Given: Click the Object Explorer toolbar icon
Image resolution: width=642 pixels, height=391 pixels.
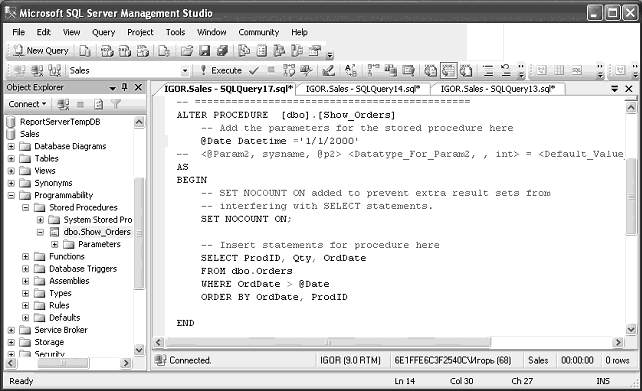Looking at the screenshot, I should click(279, 51).
